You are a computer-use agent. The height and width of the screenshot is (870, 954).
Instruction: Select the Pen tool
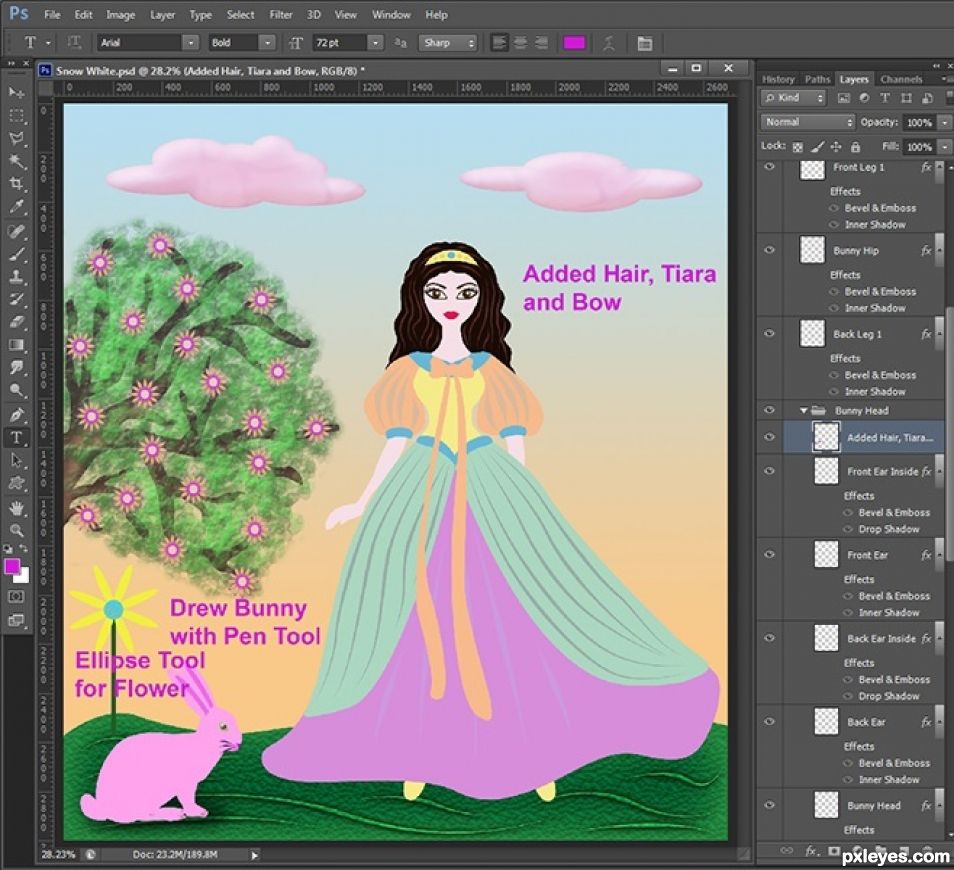pos(16,415)
